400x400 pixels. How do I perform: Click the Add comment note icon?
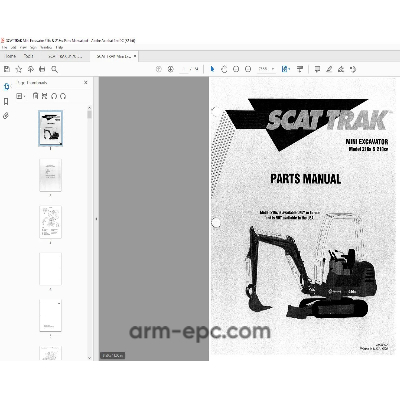click(317, 69)
